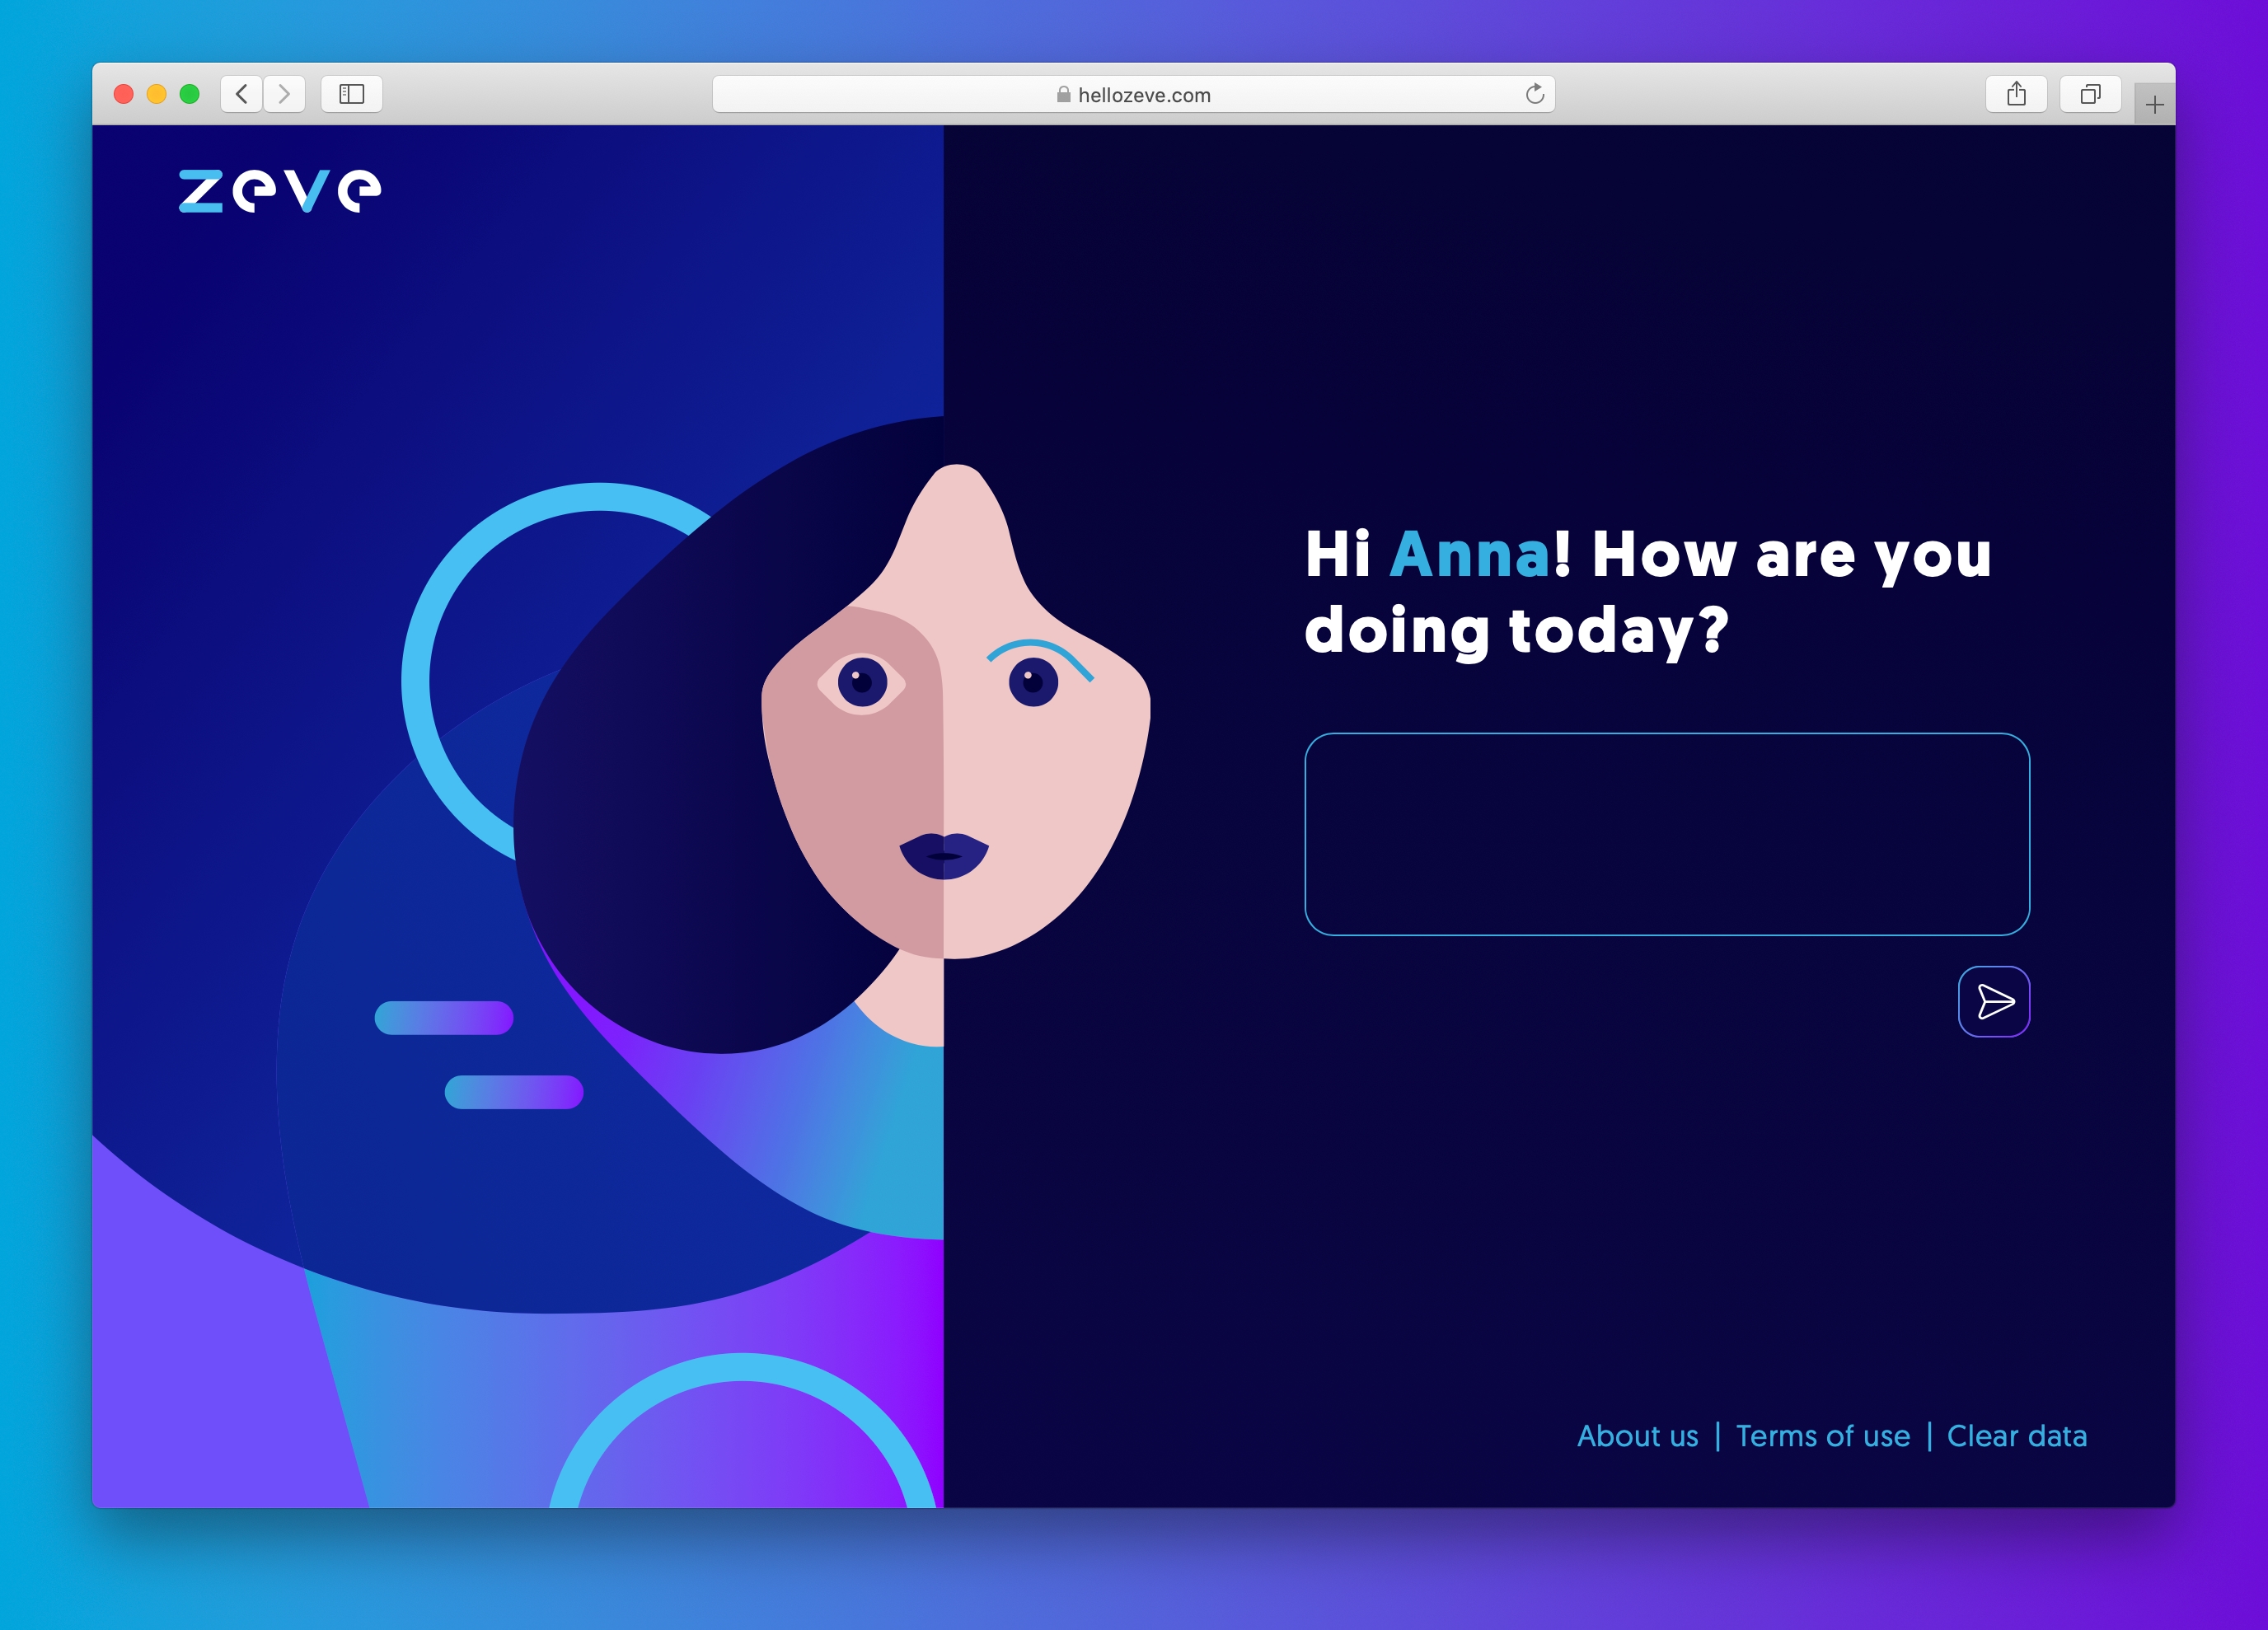Open the Share sheet icon
Screen dimensions: 2268x1630
pyautogui.click(x=2016, y=94)
